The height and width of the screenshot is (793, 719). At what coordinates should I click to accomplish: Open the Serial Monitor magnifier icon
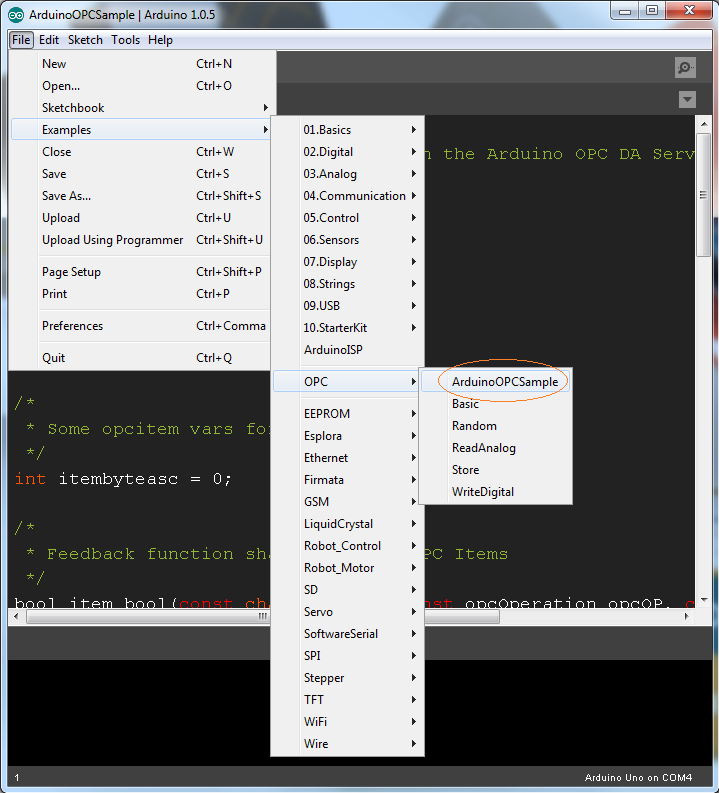(x=685, y=67)
